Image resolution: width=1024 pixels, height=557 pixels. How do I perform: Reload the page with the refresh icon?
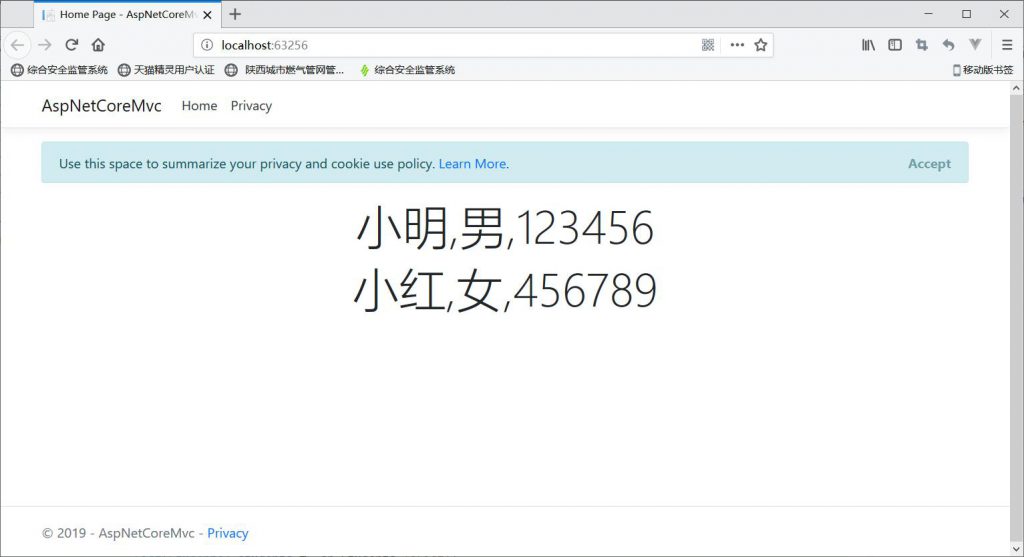[x=72, y=45]
